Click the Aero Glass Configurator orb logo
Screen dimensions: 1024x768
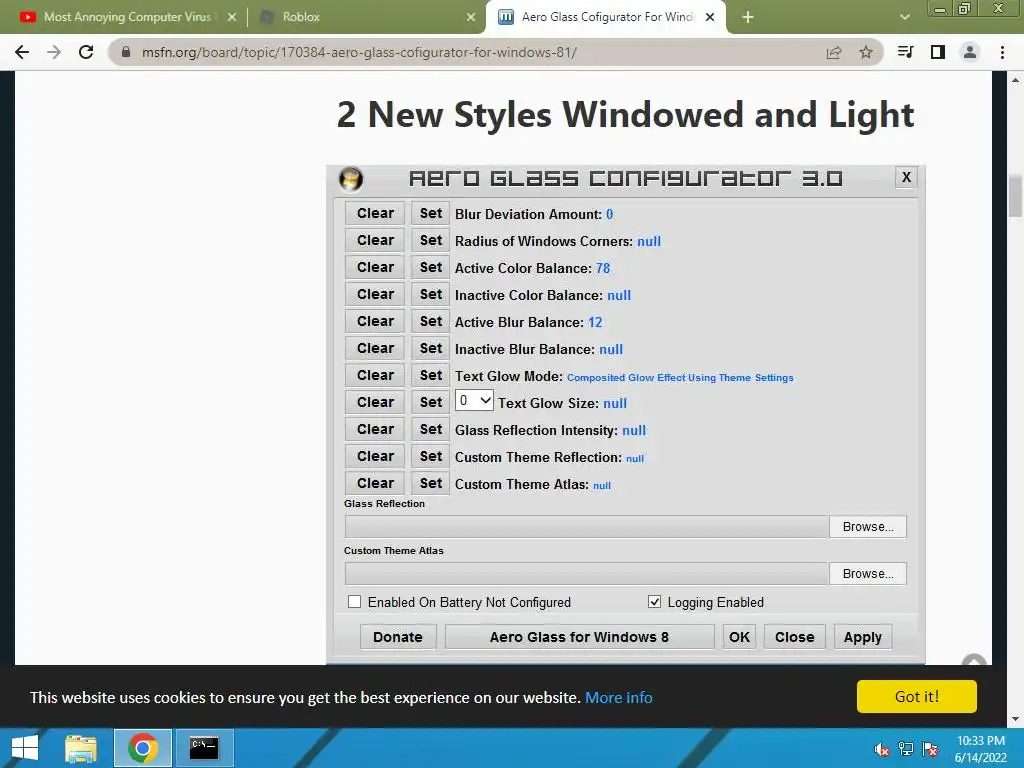tap(351, 178)
